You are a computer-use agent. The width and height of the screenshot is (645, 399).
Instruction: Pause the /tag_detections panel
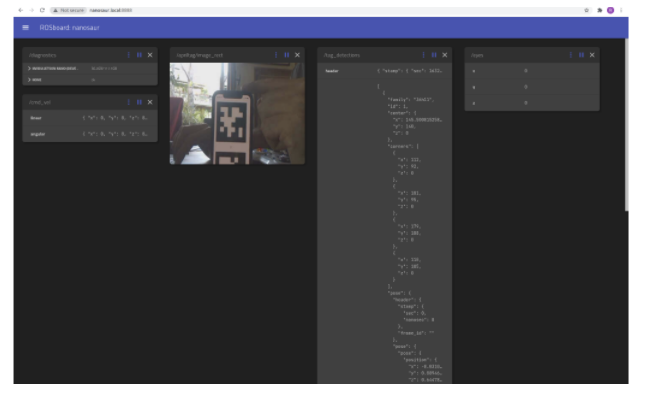pos(434,55)
